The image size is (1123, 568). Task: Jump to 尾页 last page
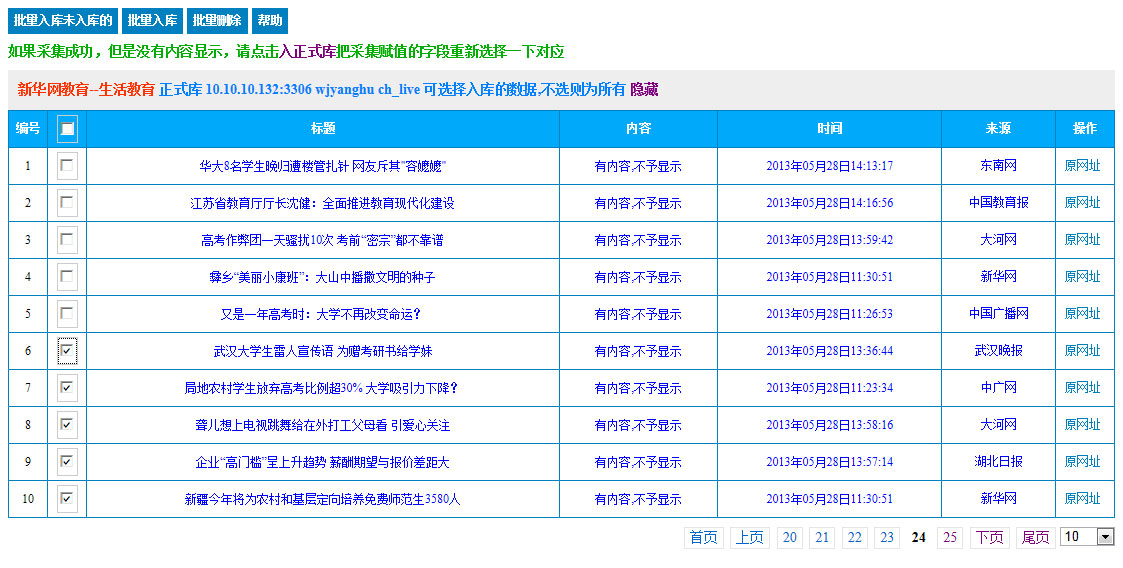pos(1035,538)
